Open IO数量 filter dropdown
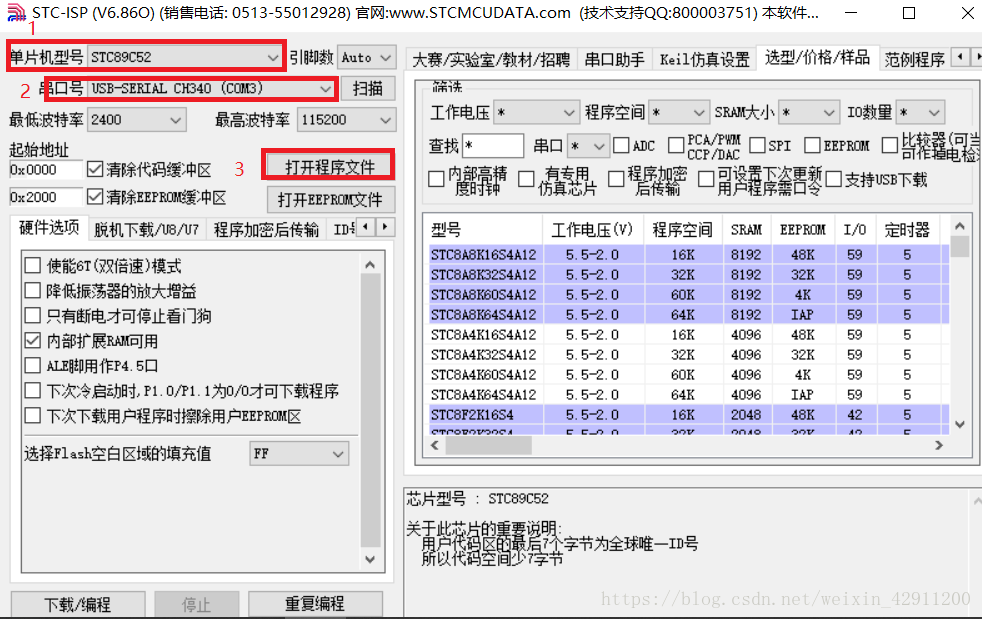This screenshot has width=982, height=619. pos(920,113)
